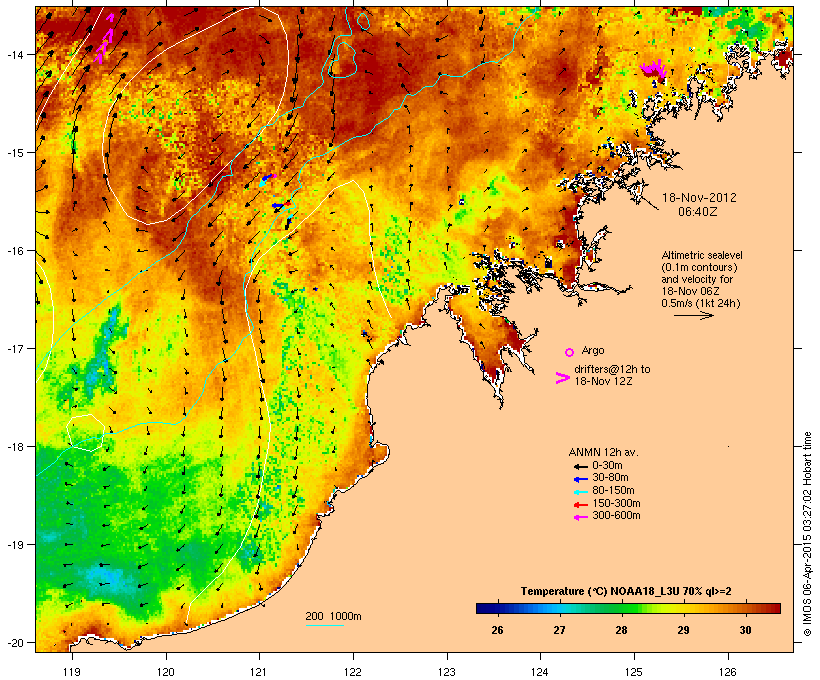This screenshot has width=820, height=680.
Task: Click the cyan 200 1000m depth contour line sample
Action: [x=325, y=625]
